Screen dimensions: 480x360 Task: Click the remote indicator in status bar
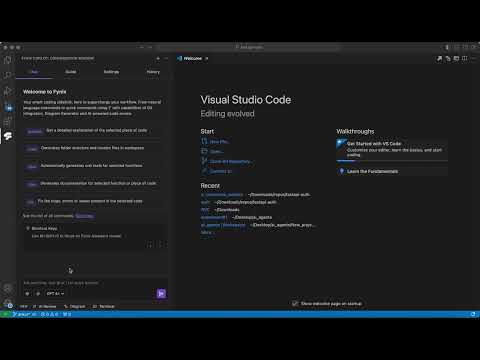(5, 314)
